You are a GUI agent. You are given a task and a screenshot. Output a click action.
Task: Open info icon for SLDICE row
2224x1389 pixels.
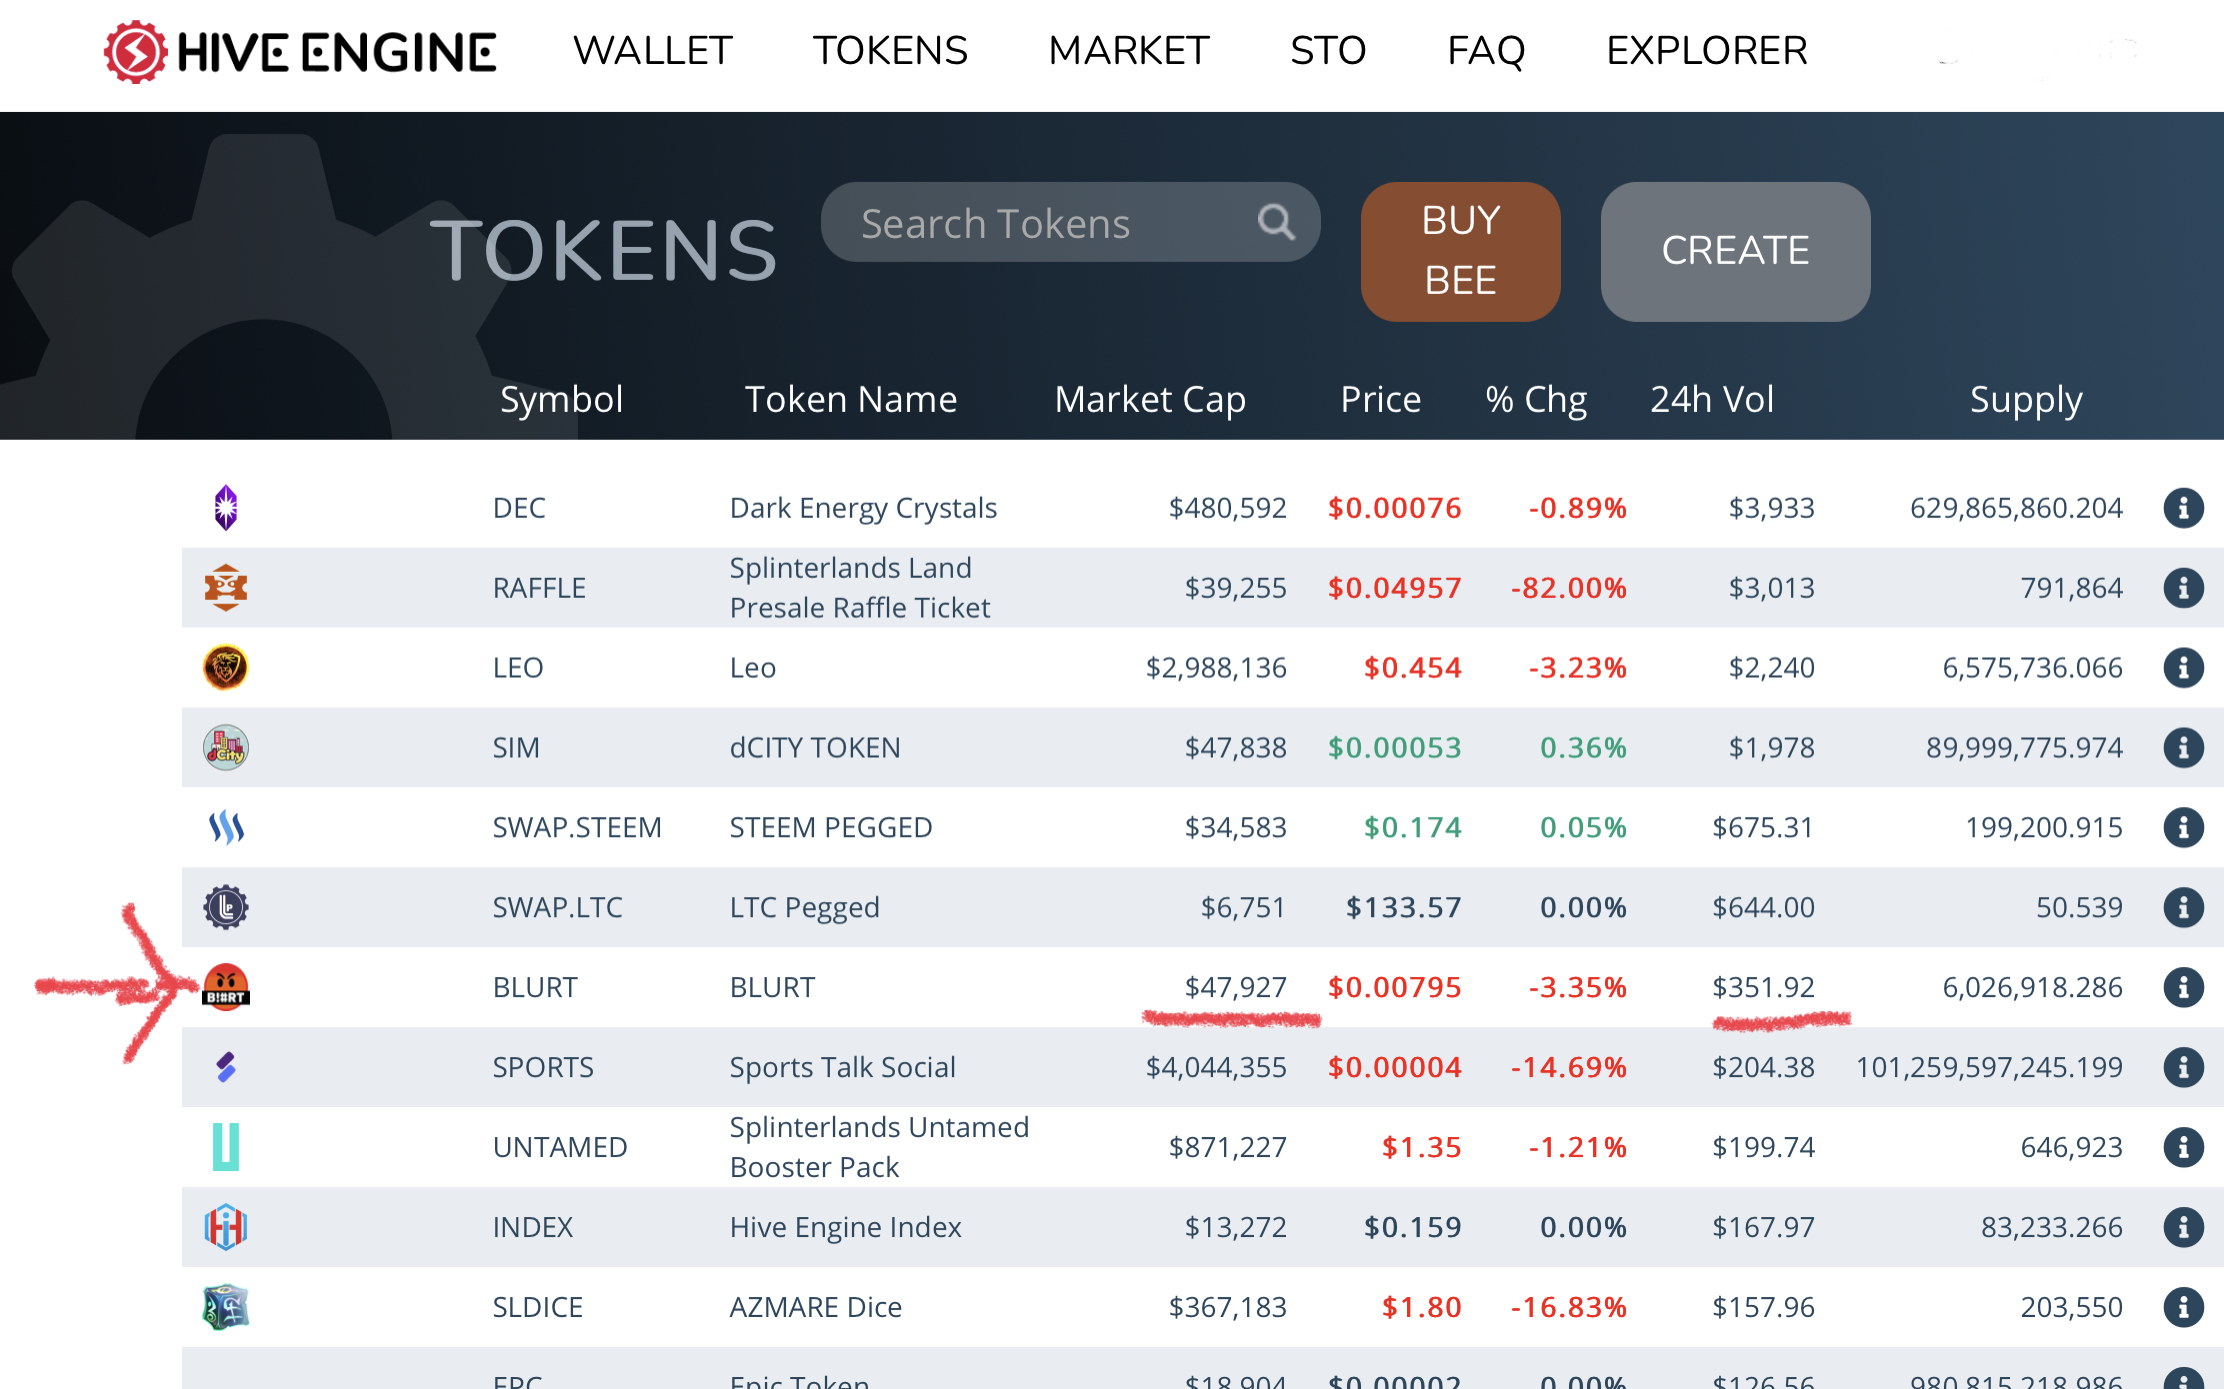tap(2184, 1307)
